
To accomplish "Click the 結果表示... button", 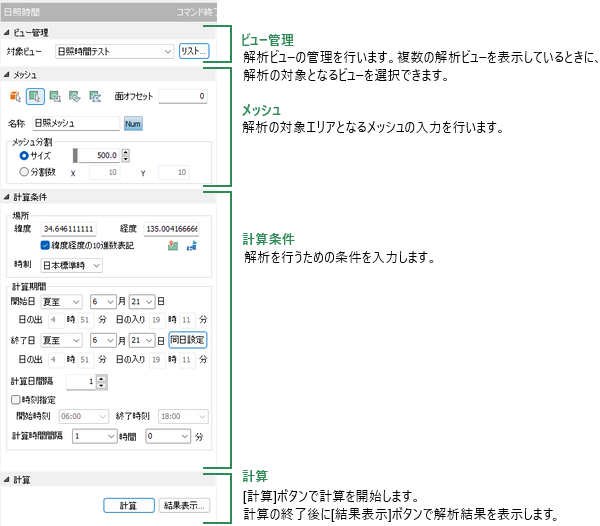I will [x=184, y=506].
